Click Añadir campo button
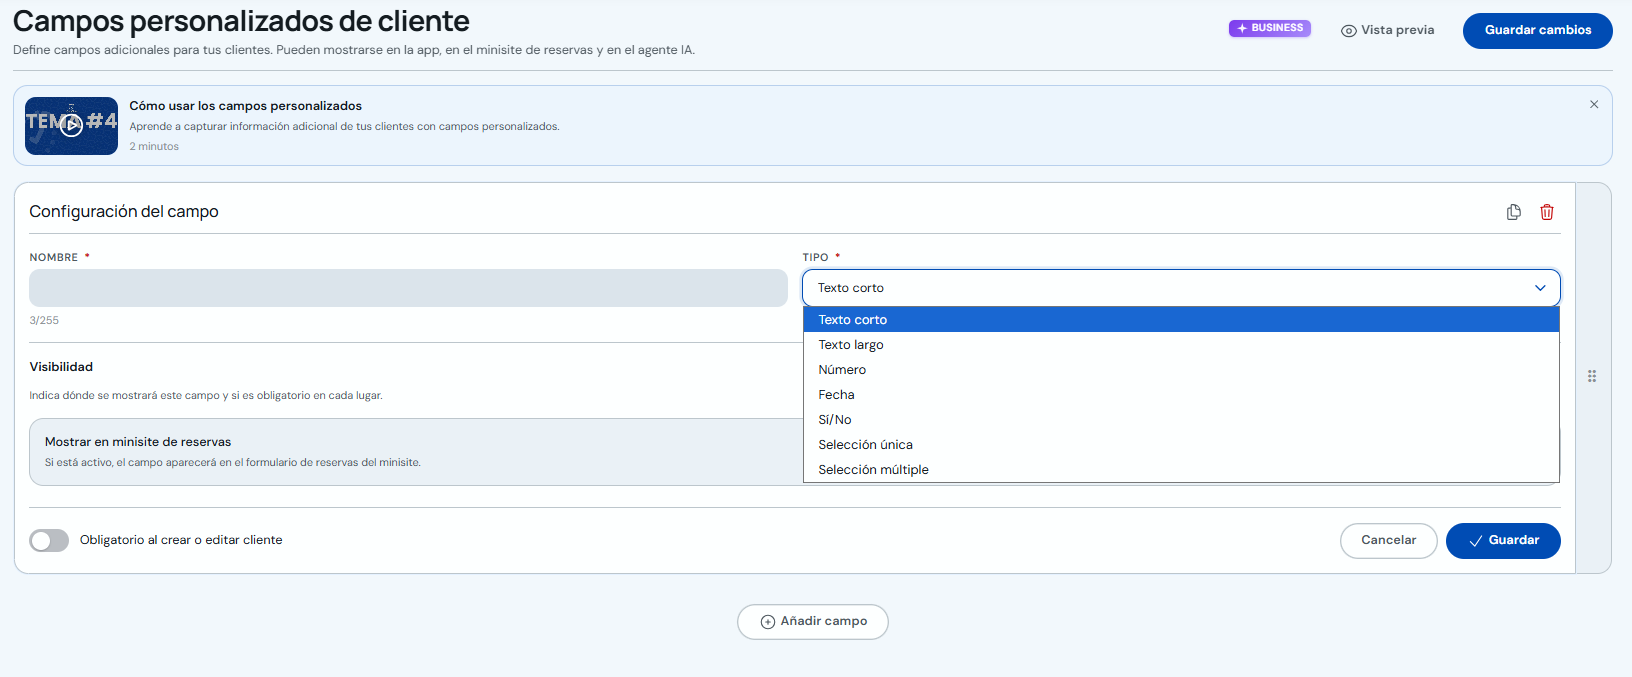 813,622
